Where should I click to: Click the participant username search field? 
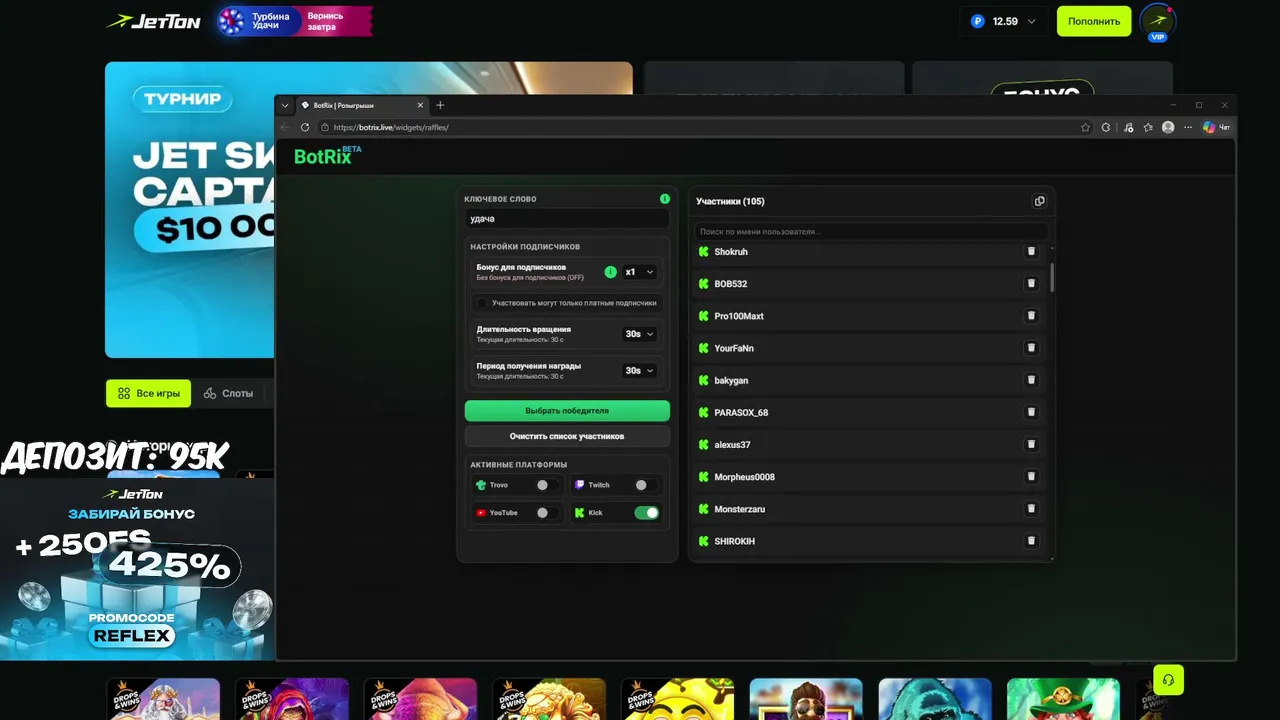tap(871, 231)
